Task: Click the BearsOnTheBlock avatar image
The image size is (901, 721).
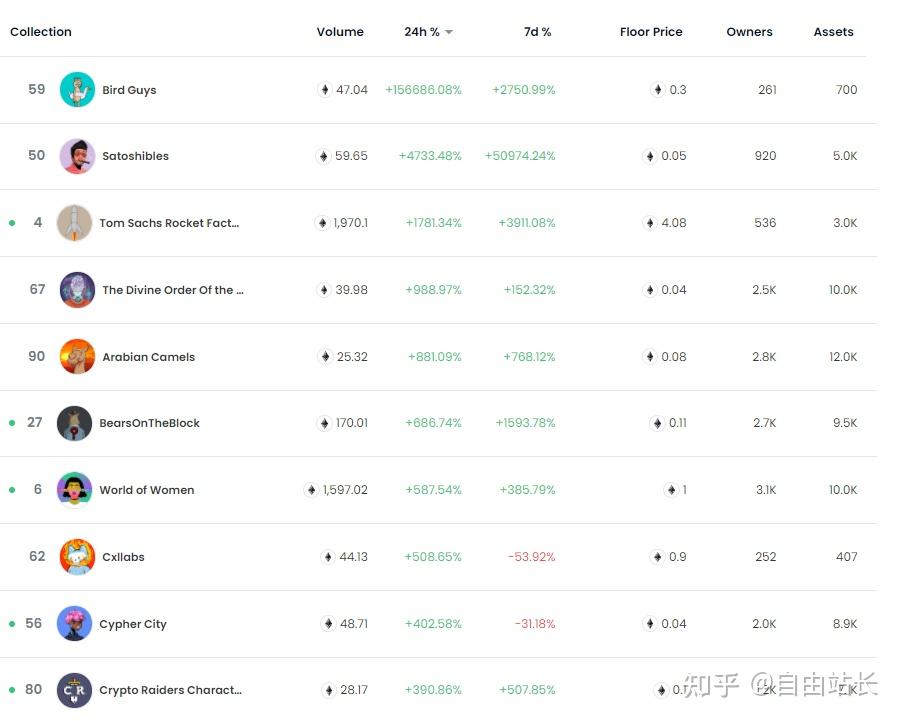Action: point(74,423)
